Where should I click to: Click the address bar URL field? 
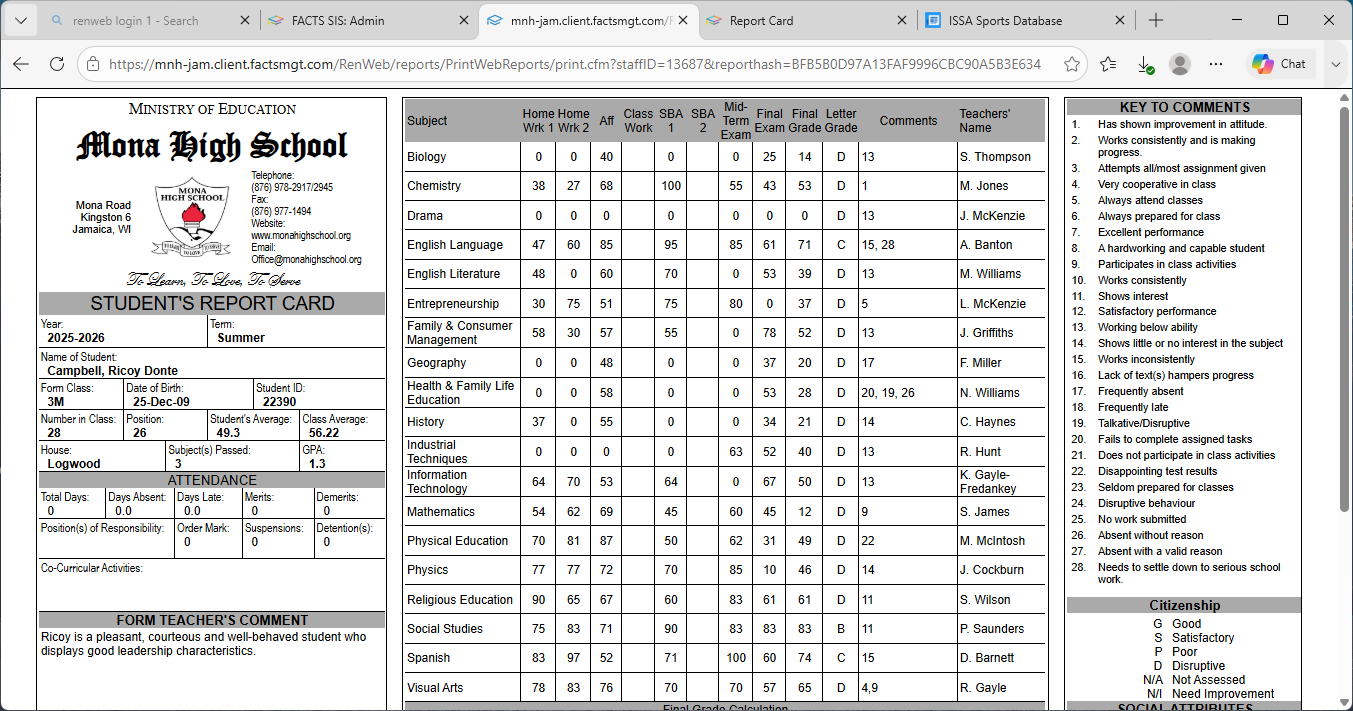575,64
